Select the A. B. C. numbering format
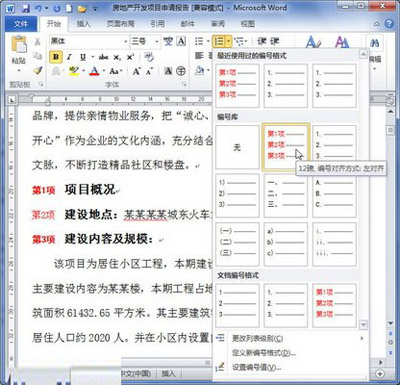The height and width of the screenshot is (385, 400). coord(334,195)
